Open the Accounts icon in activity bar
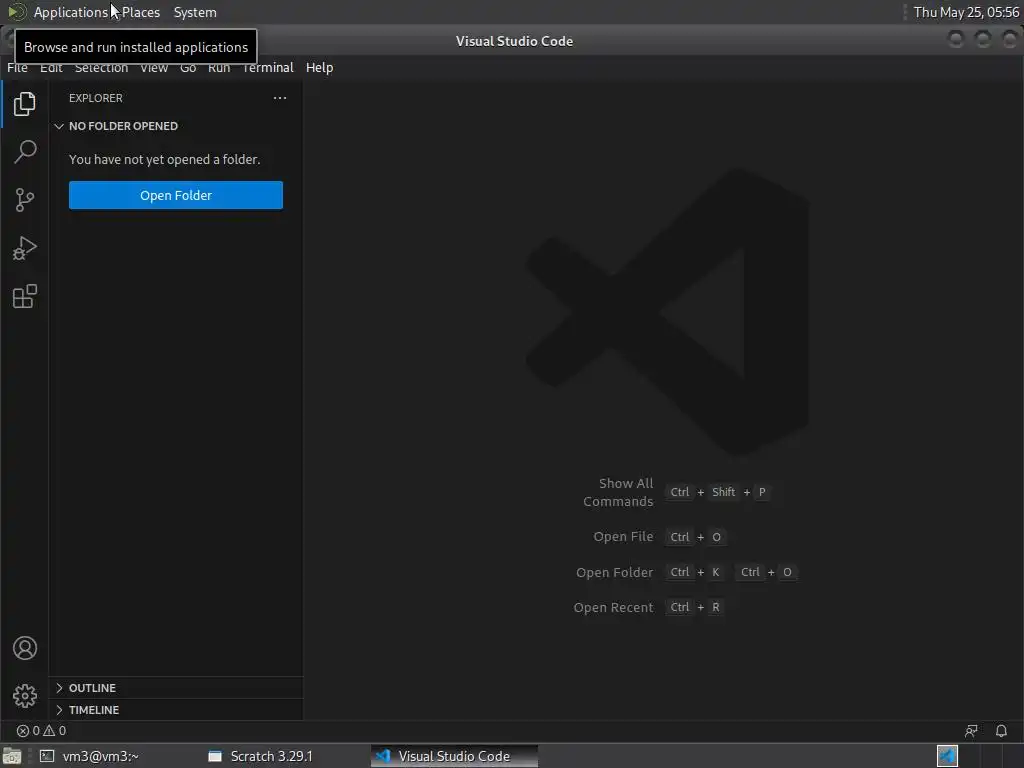This screenshot has width=1024, height=768. tap(24, 648)
